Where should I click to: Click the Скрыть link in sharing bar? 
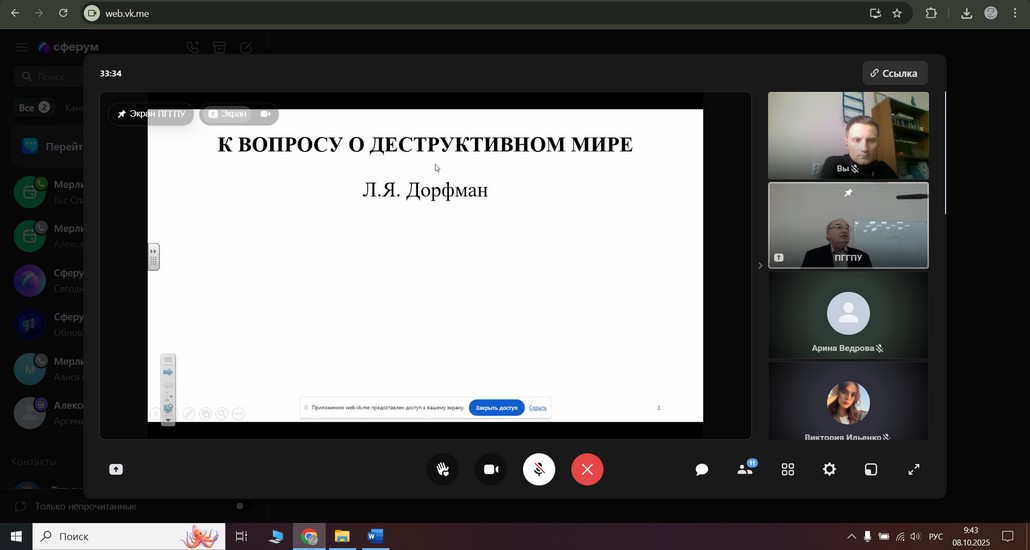(x=538, y=408)
